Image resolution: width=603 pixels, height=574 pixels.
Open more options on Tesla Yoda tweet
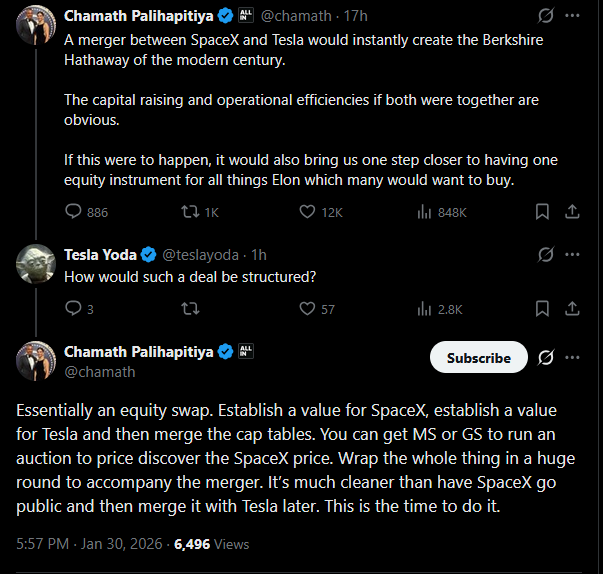click(x=573, y=254)
